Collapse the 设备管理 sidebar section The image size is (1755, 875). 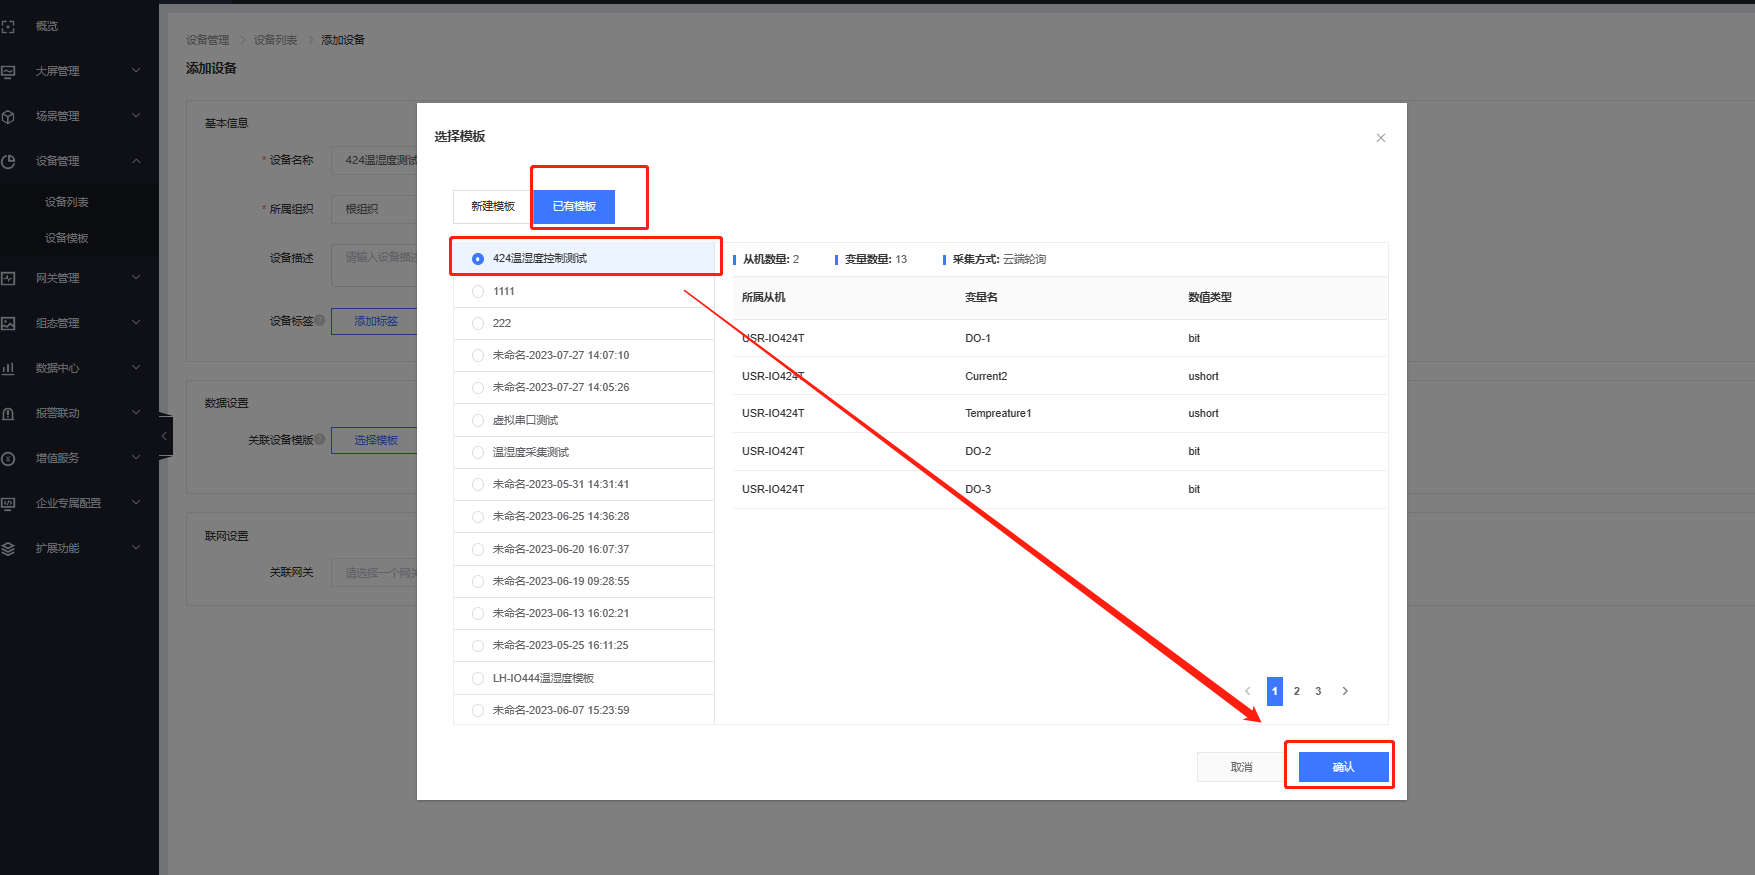click(x=136, y=161)
